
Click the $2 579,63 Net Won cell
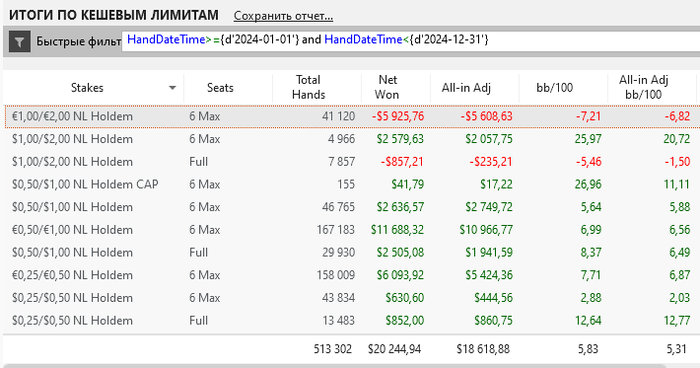[400, 139]
